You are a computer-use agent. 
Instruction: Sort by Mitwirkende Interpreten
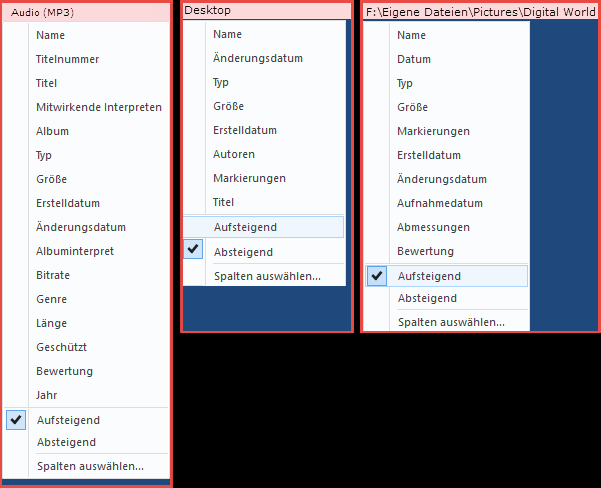pos(98,107)
